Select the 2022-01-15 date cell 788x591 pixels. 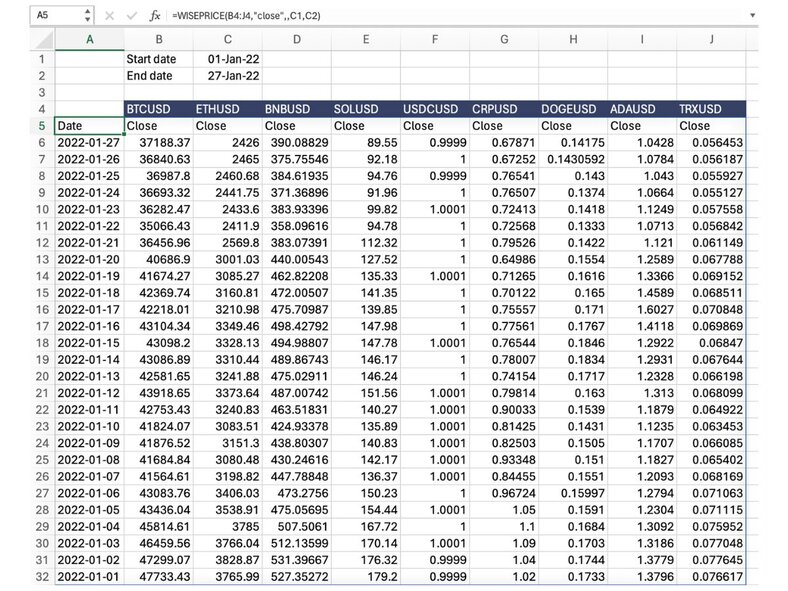89,342
